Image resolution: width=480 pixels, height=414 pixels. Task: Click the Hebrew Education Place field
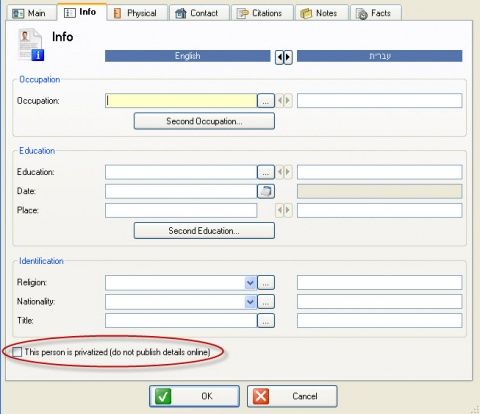(x=380, y=211)
